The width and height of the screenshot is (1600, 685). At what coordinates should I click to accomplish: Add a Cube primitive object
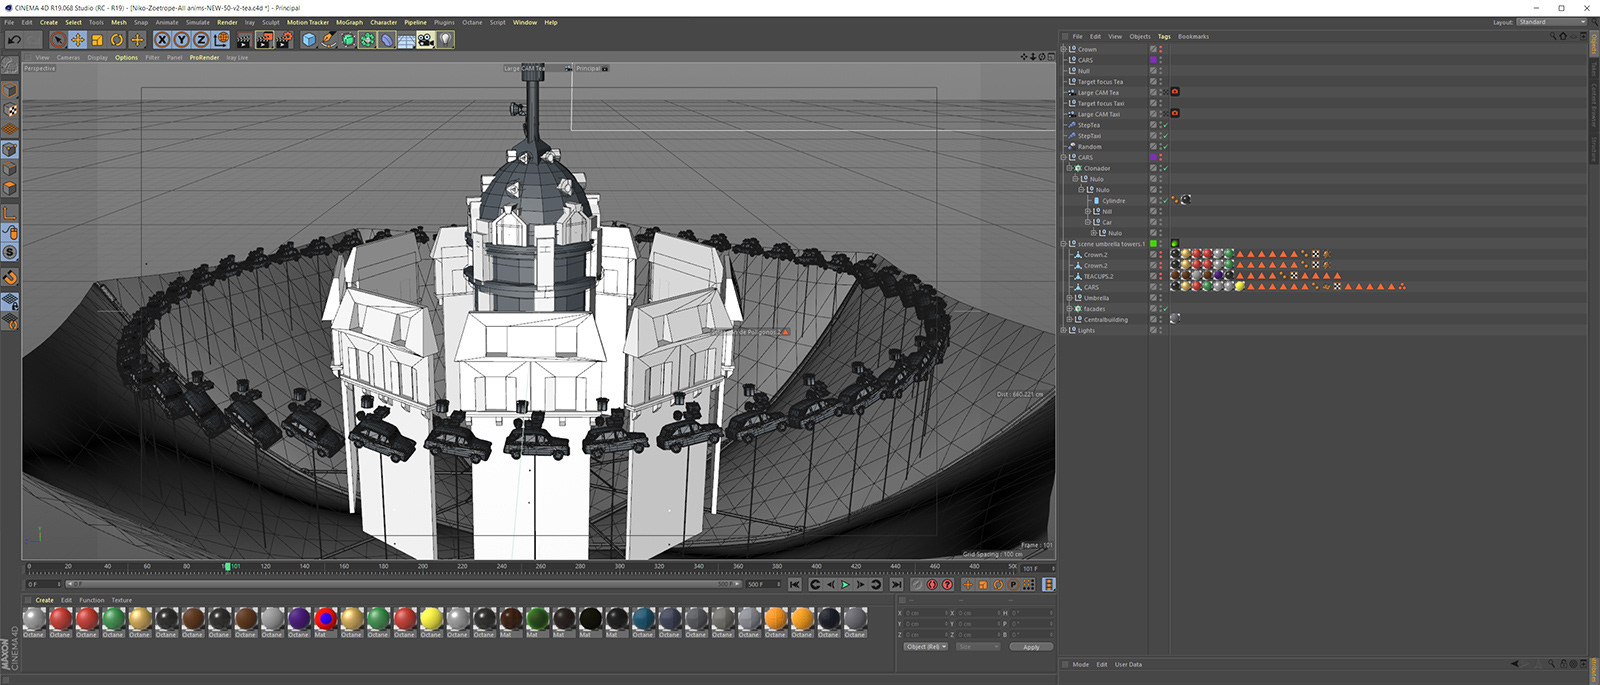[x=309, y=40]
